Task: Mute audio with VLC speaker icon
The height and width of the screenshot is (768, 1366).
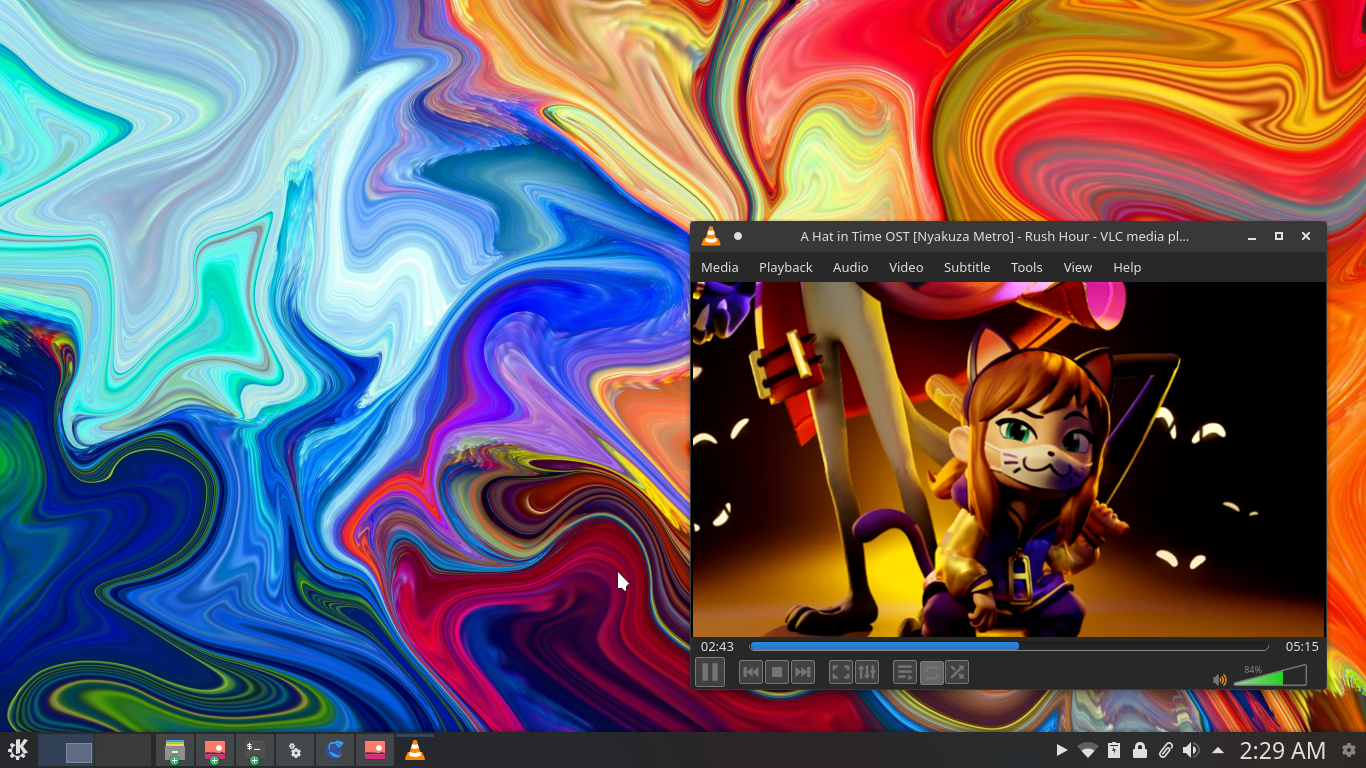Action: (x=1220, y=680)
